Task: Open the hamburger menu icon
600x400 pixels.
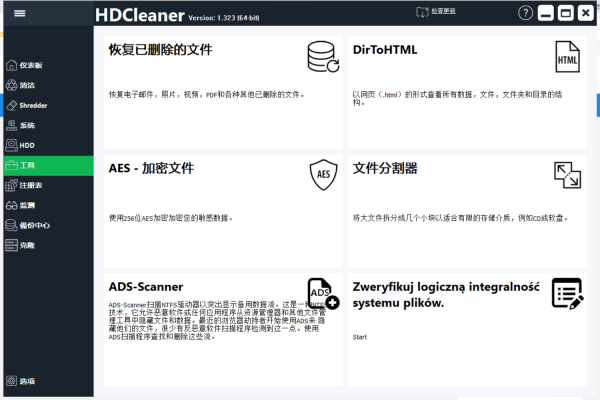Action: point(20,13)
